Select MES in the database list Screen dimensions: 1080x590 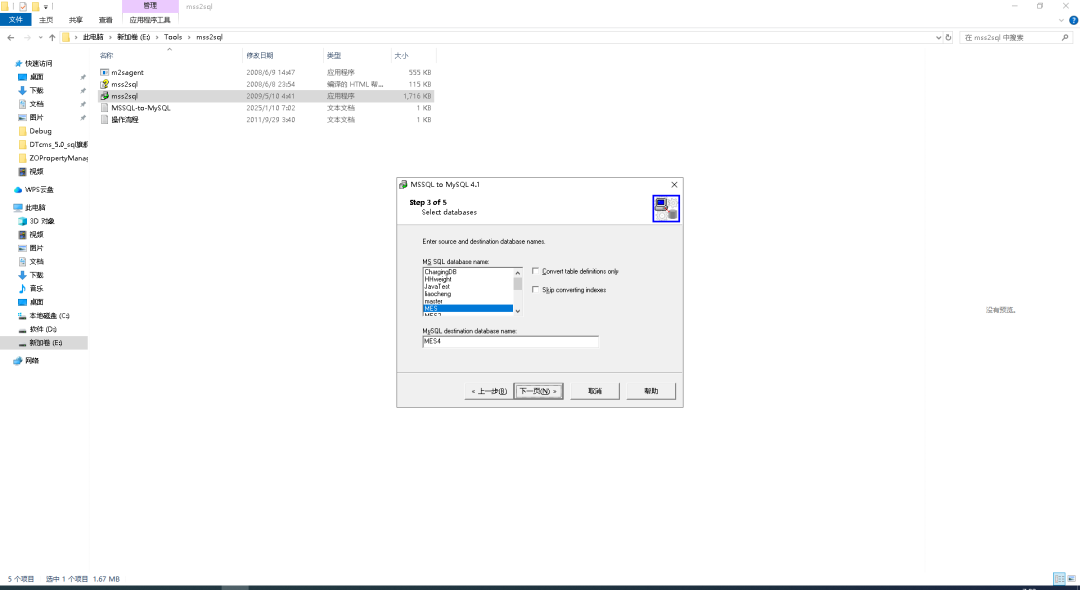pos(468,308)
